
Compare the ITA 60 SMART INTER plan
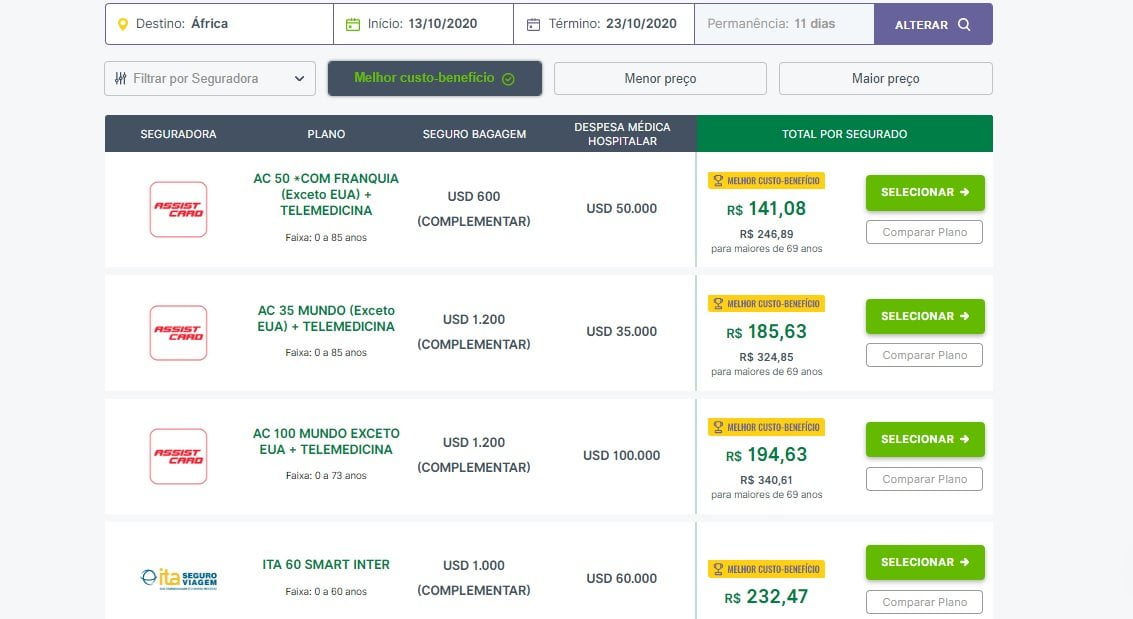924,602
